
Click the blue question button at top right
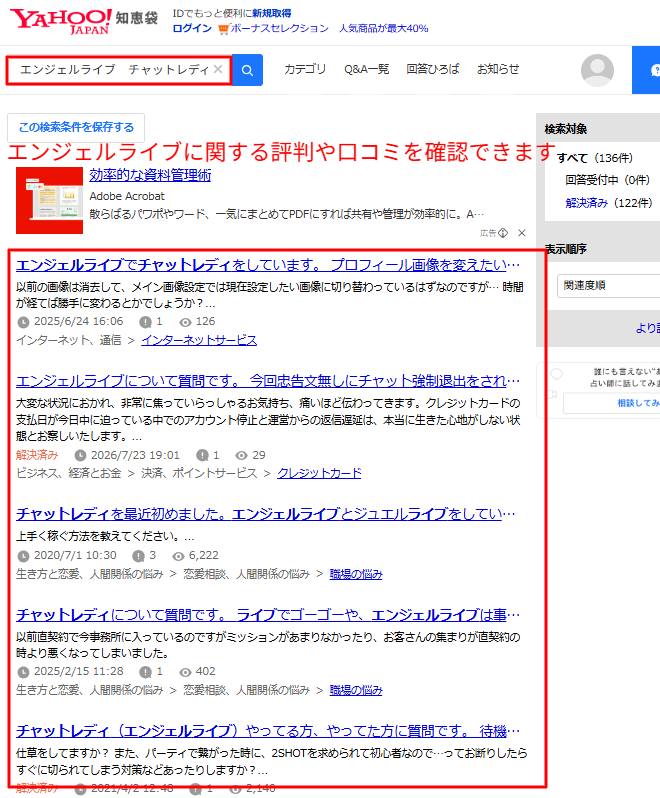pos(646,70)
